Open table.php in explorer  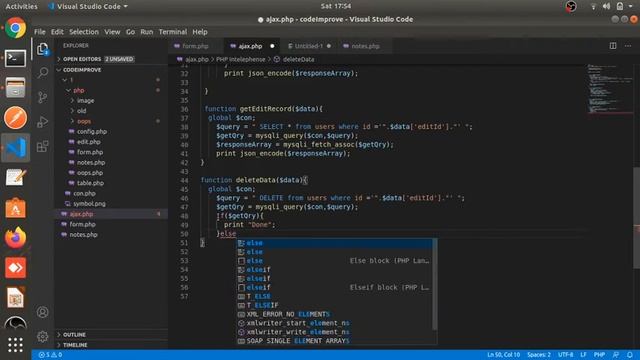pyautogui.click(x=90, y=183)
